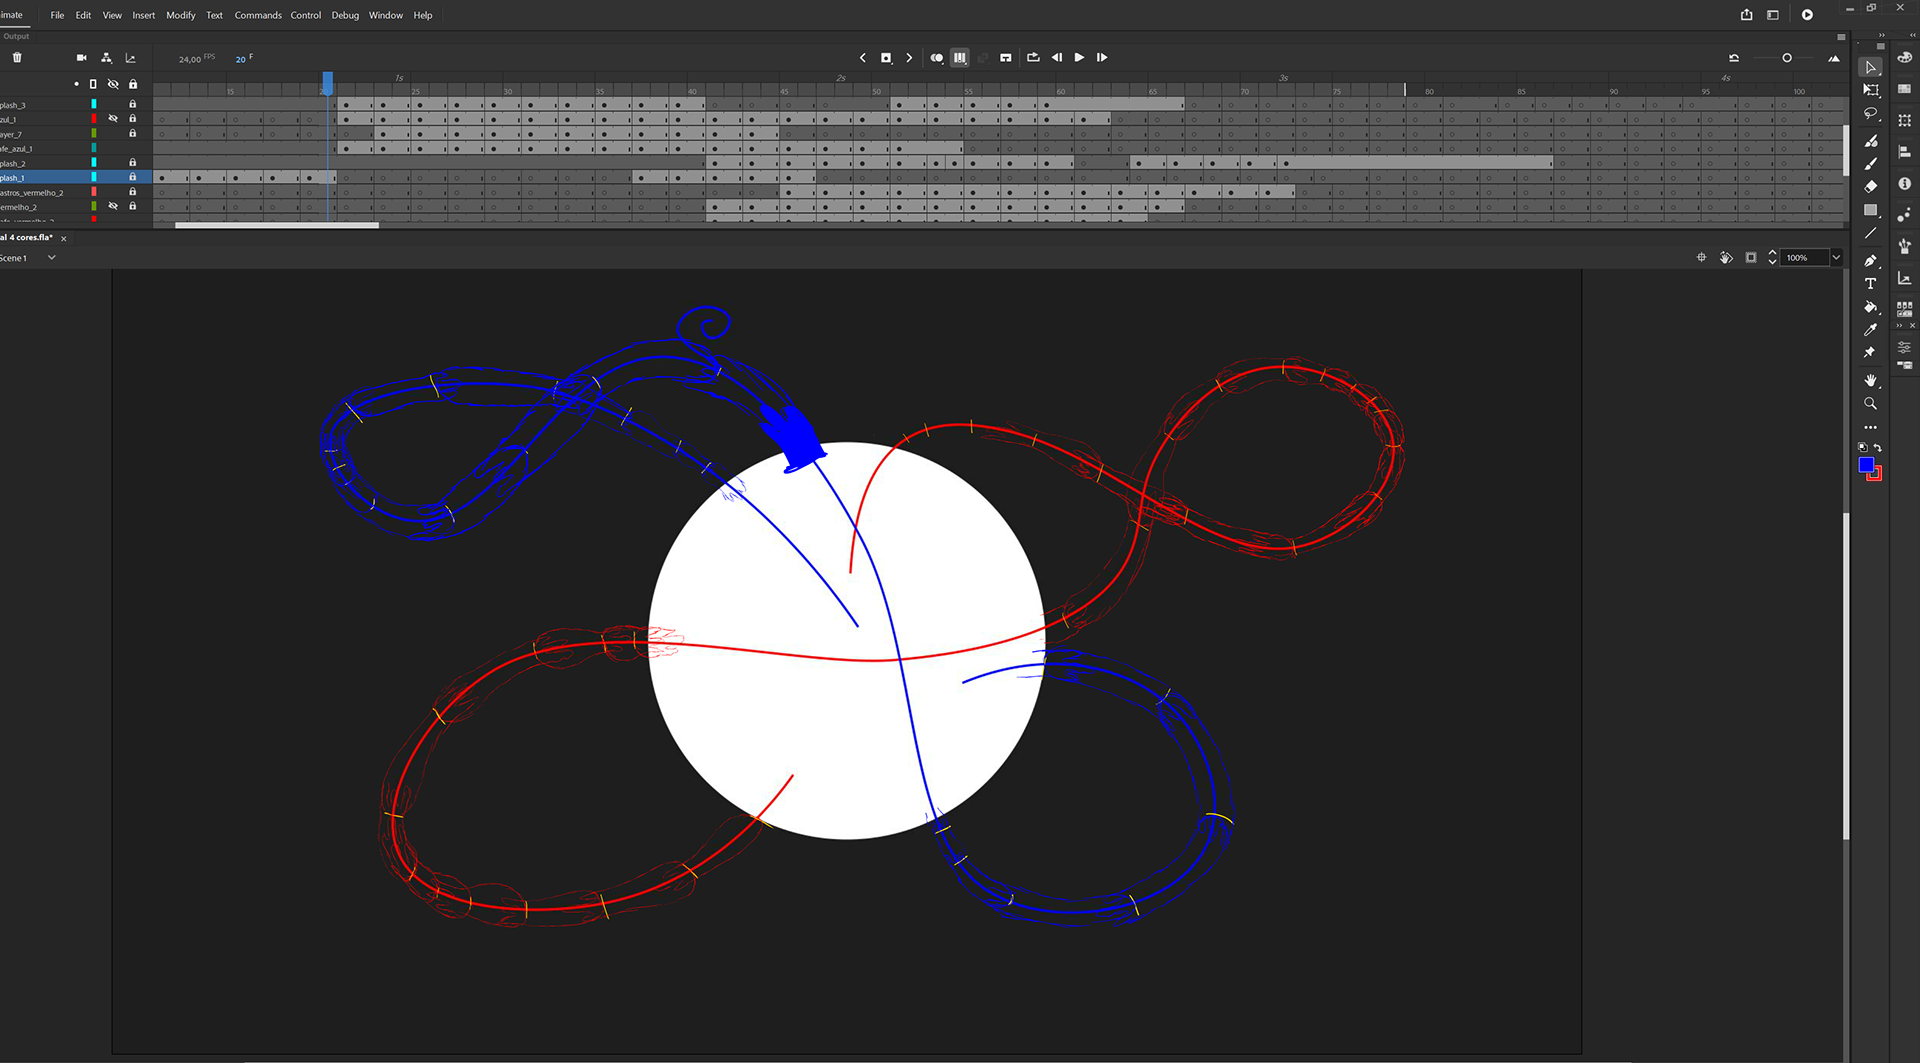Click Test Movie play button
Image resolution: width=1920 pixels, height=1063 pixels.
pos(1807,15)
